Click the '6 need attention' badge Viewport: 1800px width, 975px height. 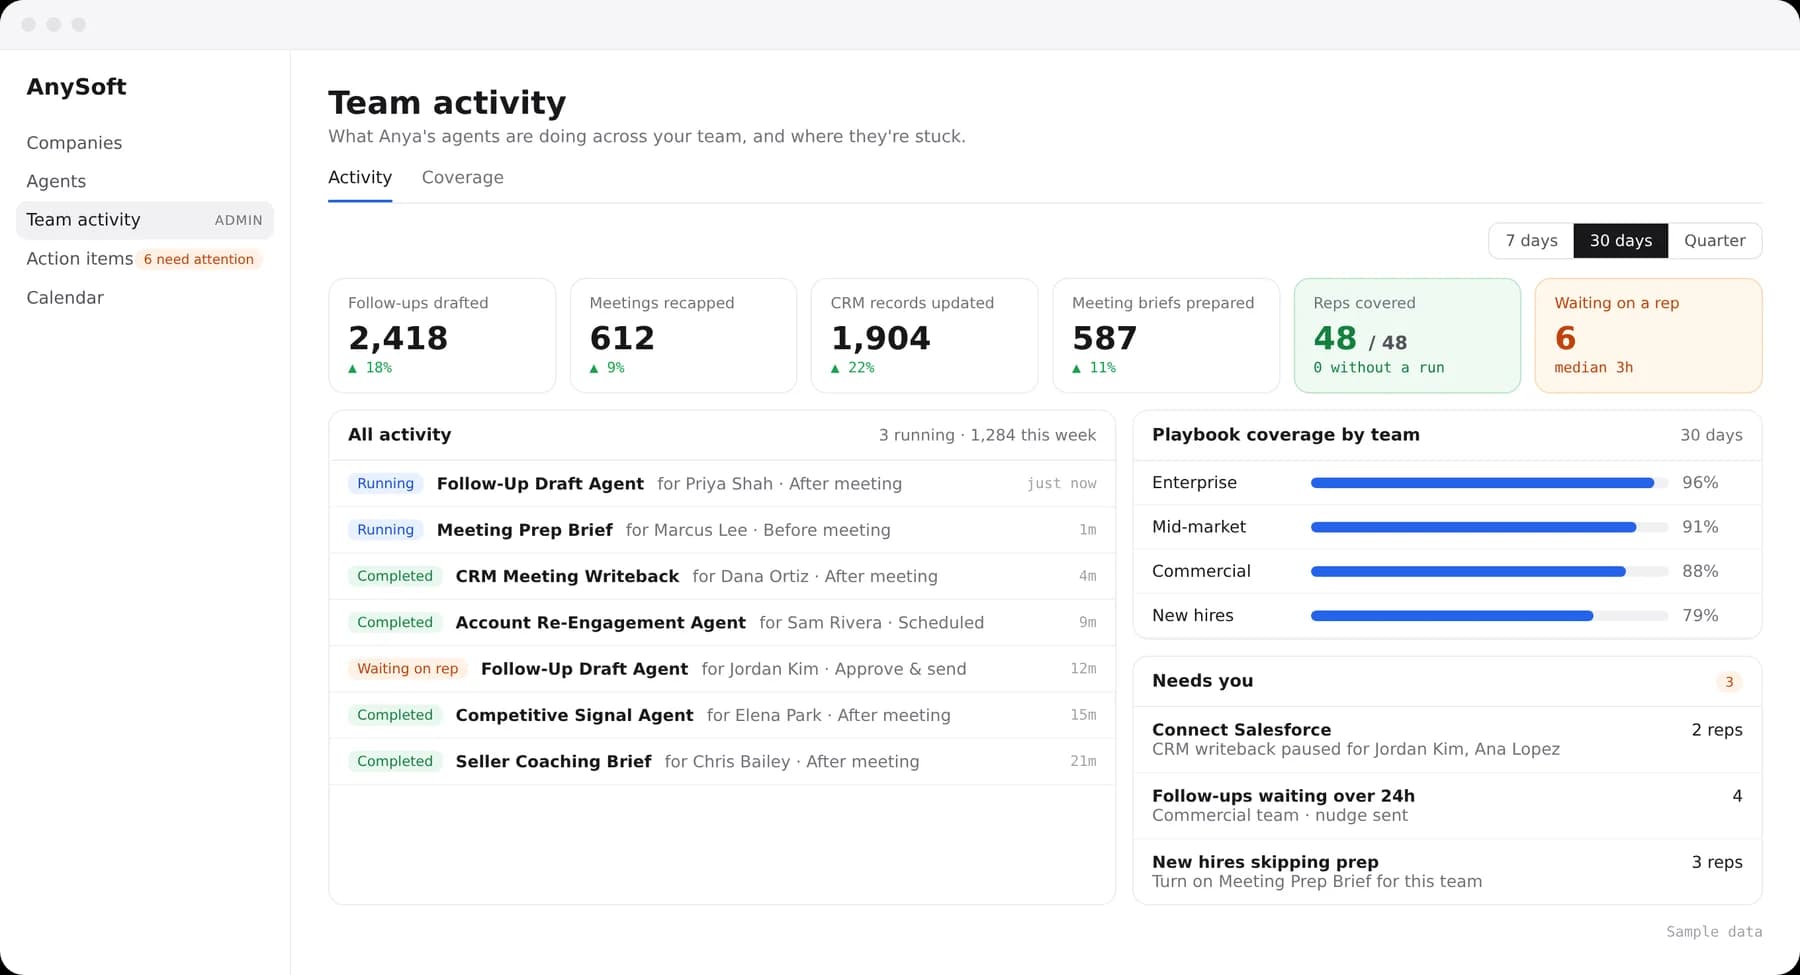click(199, 259)
